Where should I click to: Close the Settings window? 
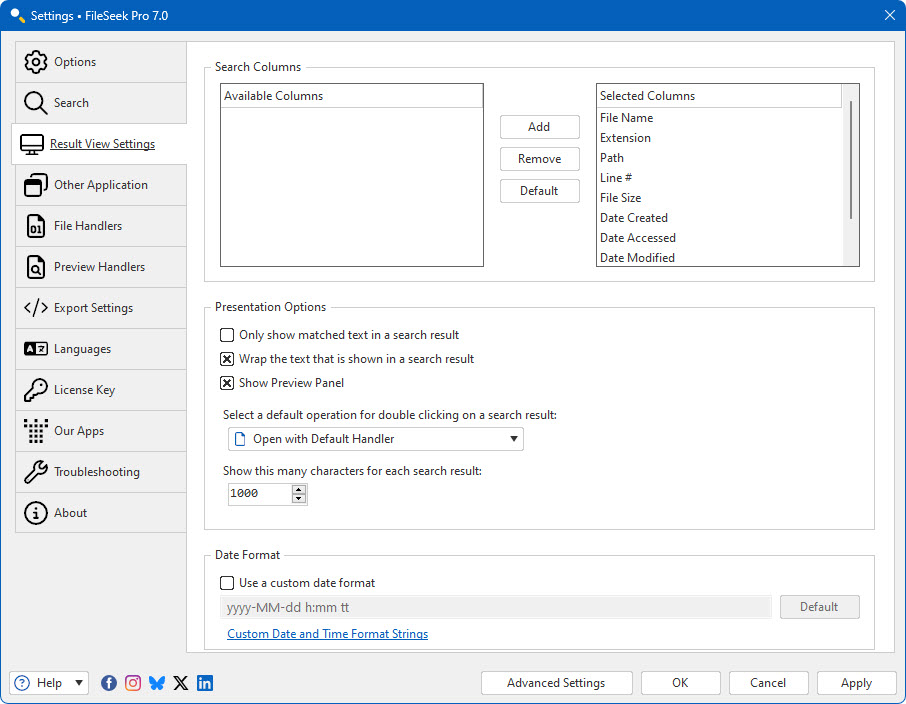890,16
